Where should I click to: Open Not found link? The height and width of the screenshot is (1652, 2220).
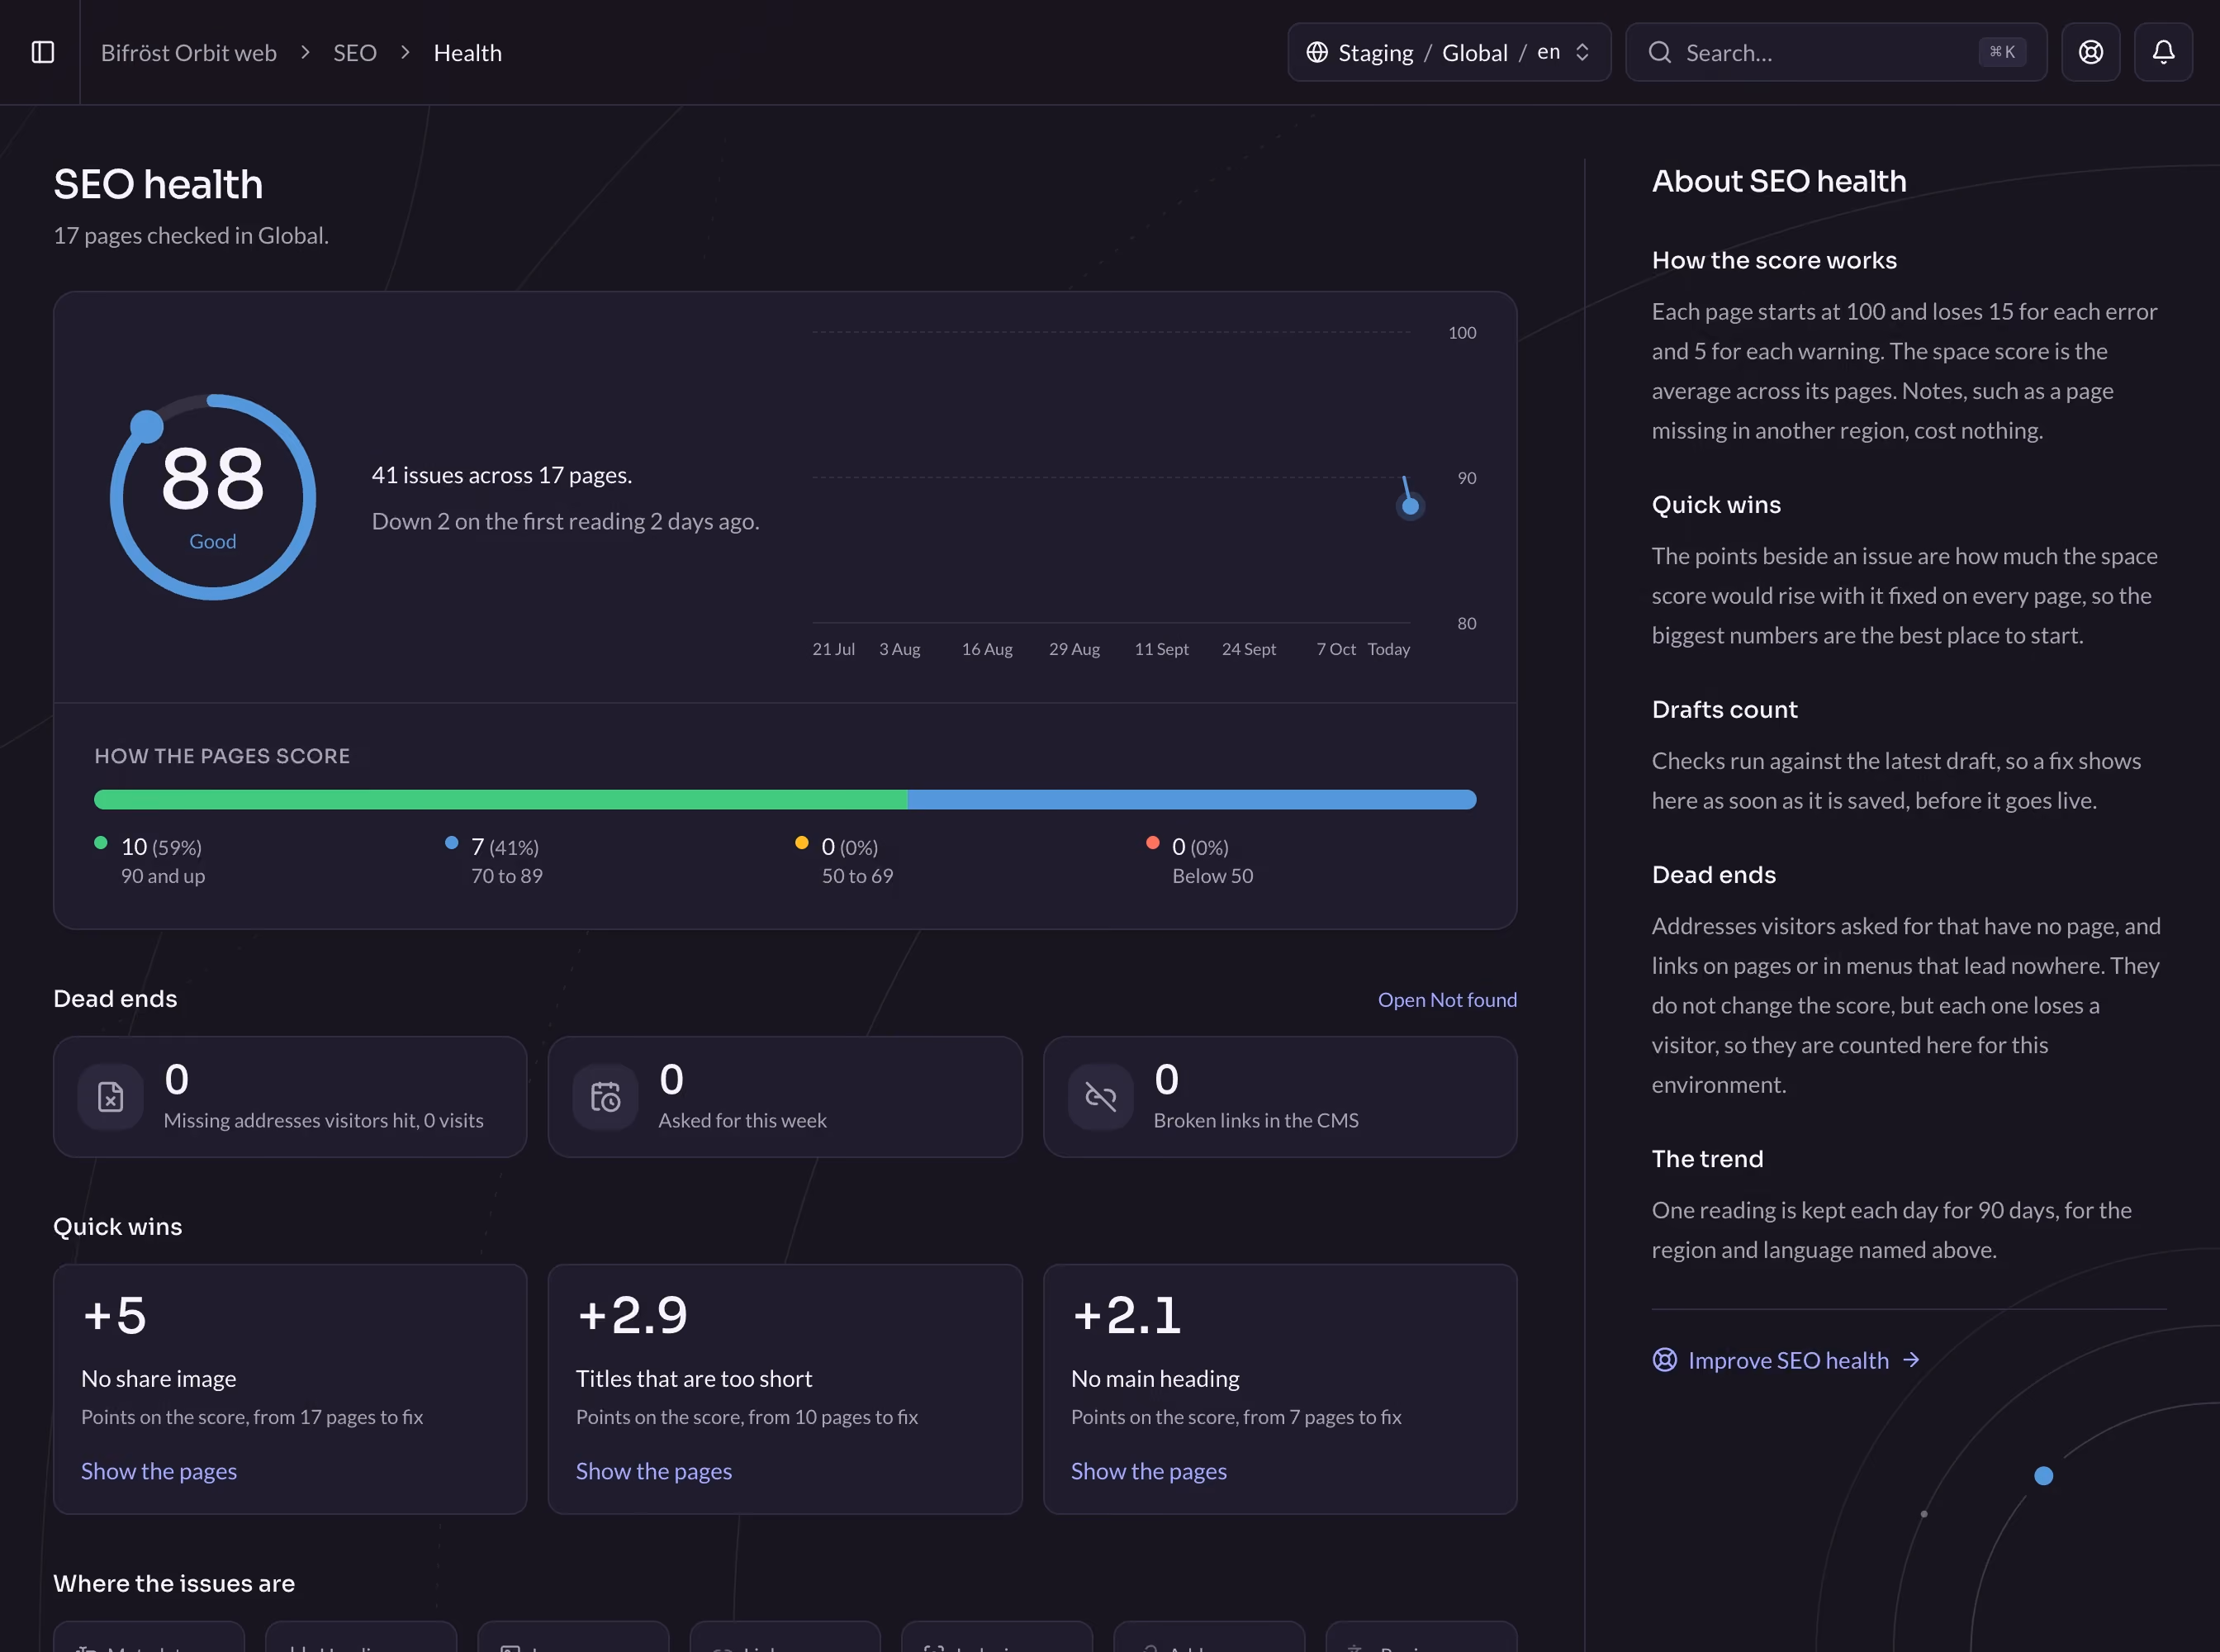(1447, 1000)
